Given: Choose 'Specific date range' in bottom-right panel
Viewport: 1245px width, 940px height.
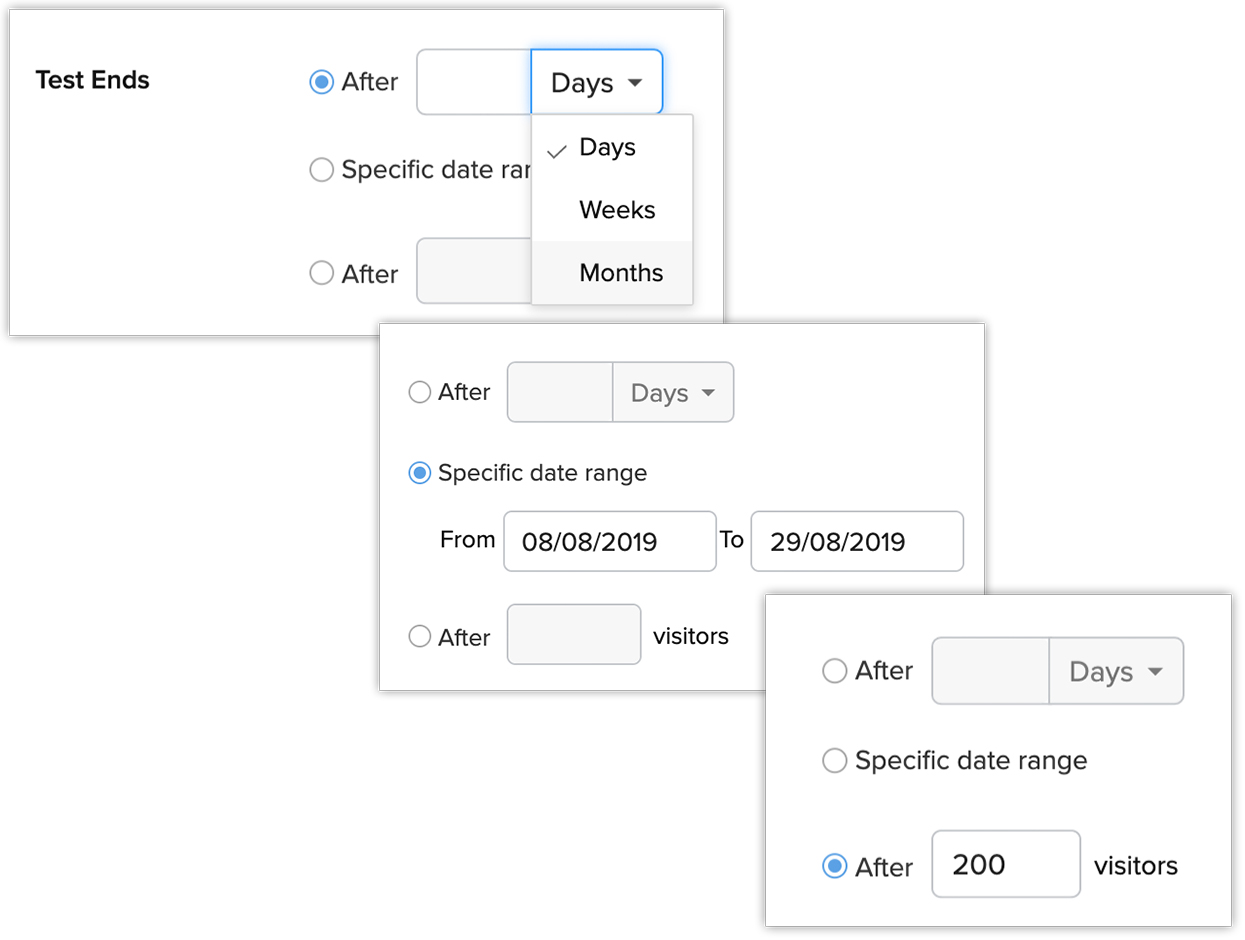Looking at the screenshot, I should [834, 761].
